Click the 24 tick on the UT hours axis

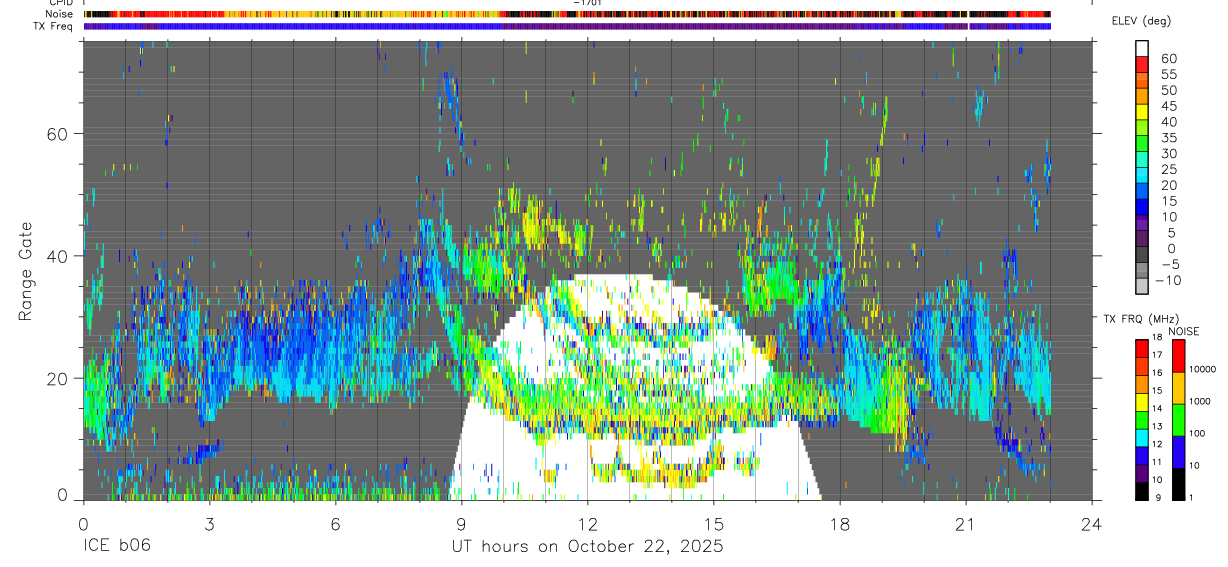(x=1092, y=523)
